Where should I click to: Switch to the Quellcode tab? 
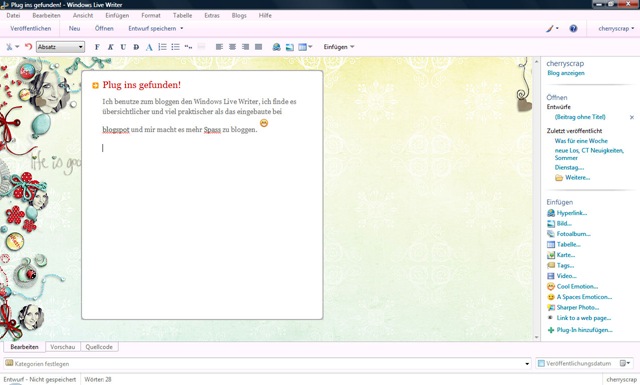coord(99,347)
